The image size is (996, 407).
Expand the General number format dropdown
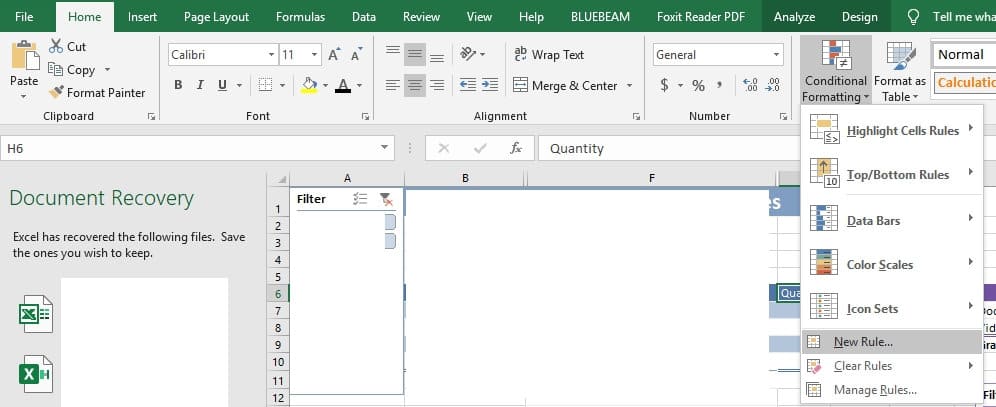[x=776, y=55]
